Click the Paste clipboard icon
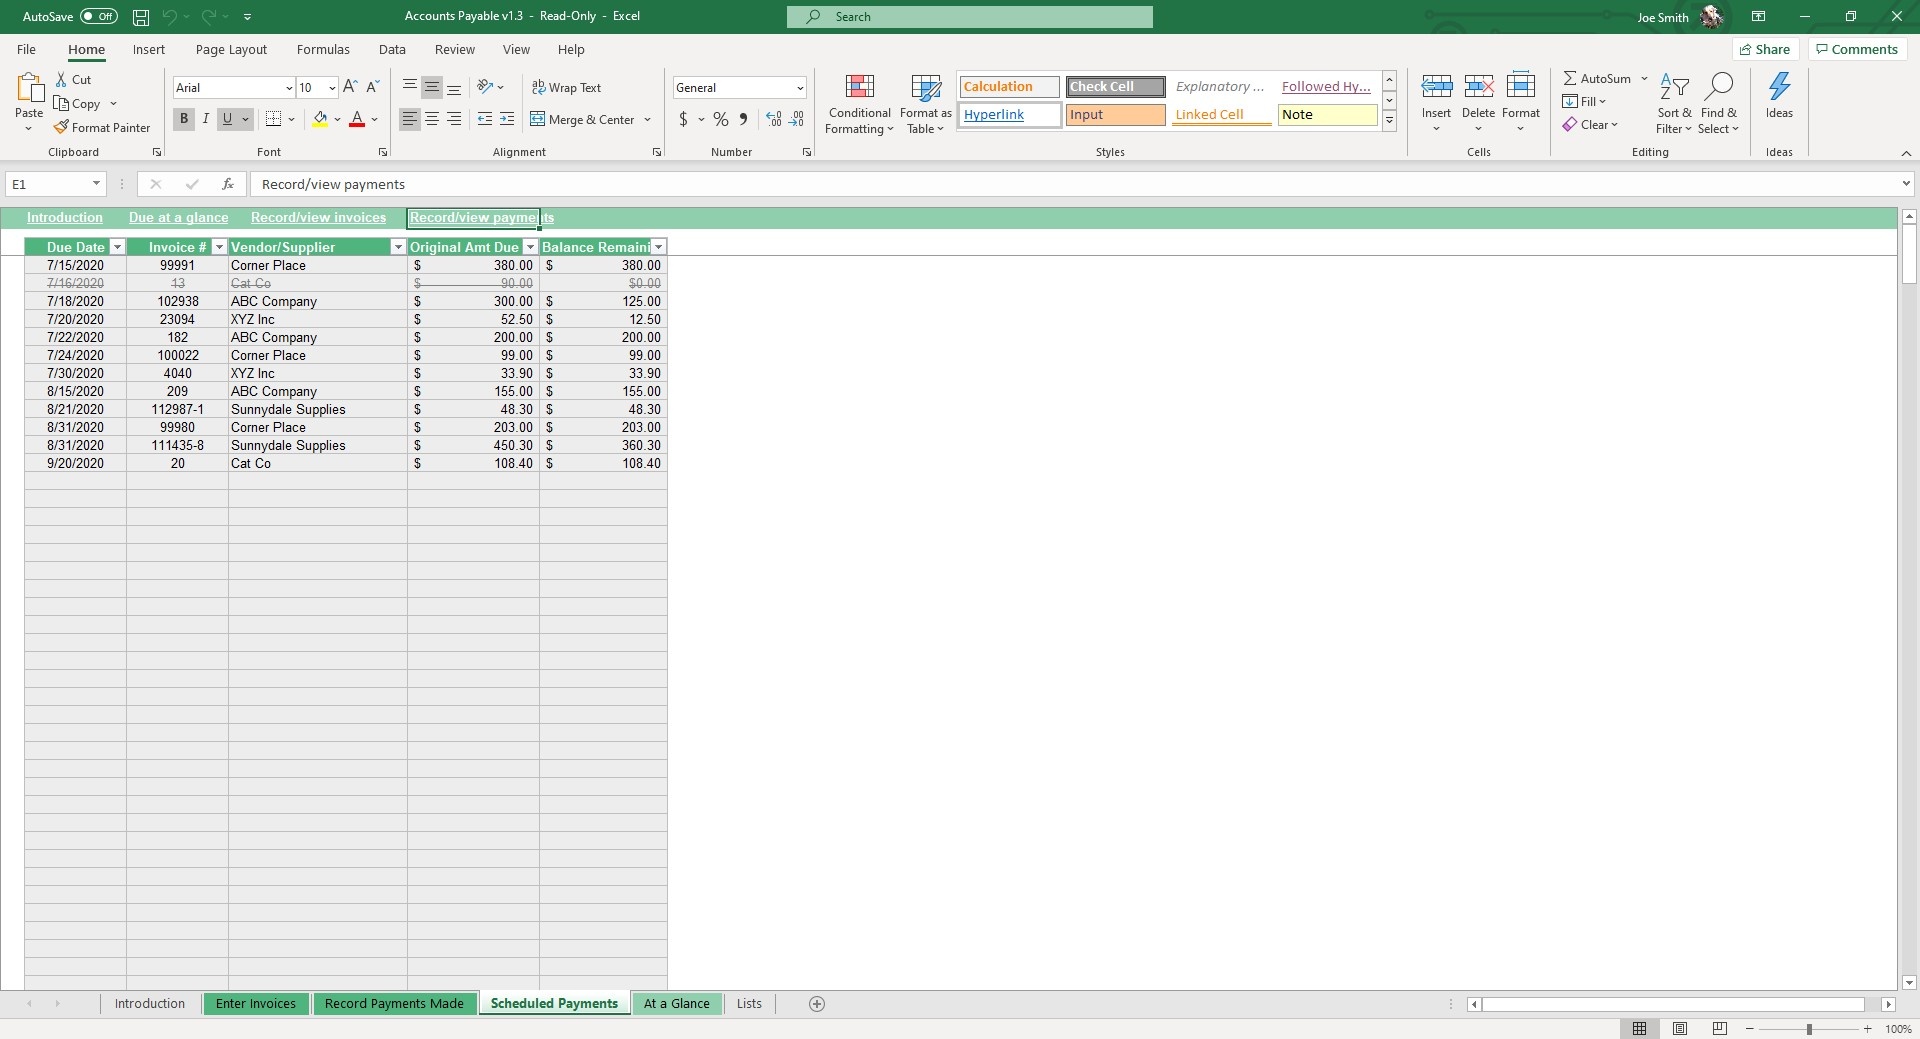Image resolution: width=1920 pixels, height=1039 pixels. [x=29, y=89]
